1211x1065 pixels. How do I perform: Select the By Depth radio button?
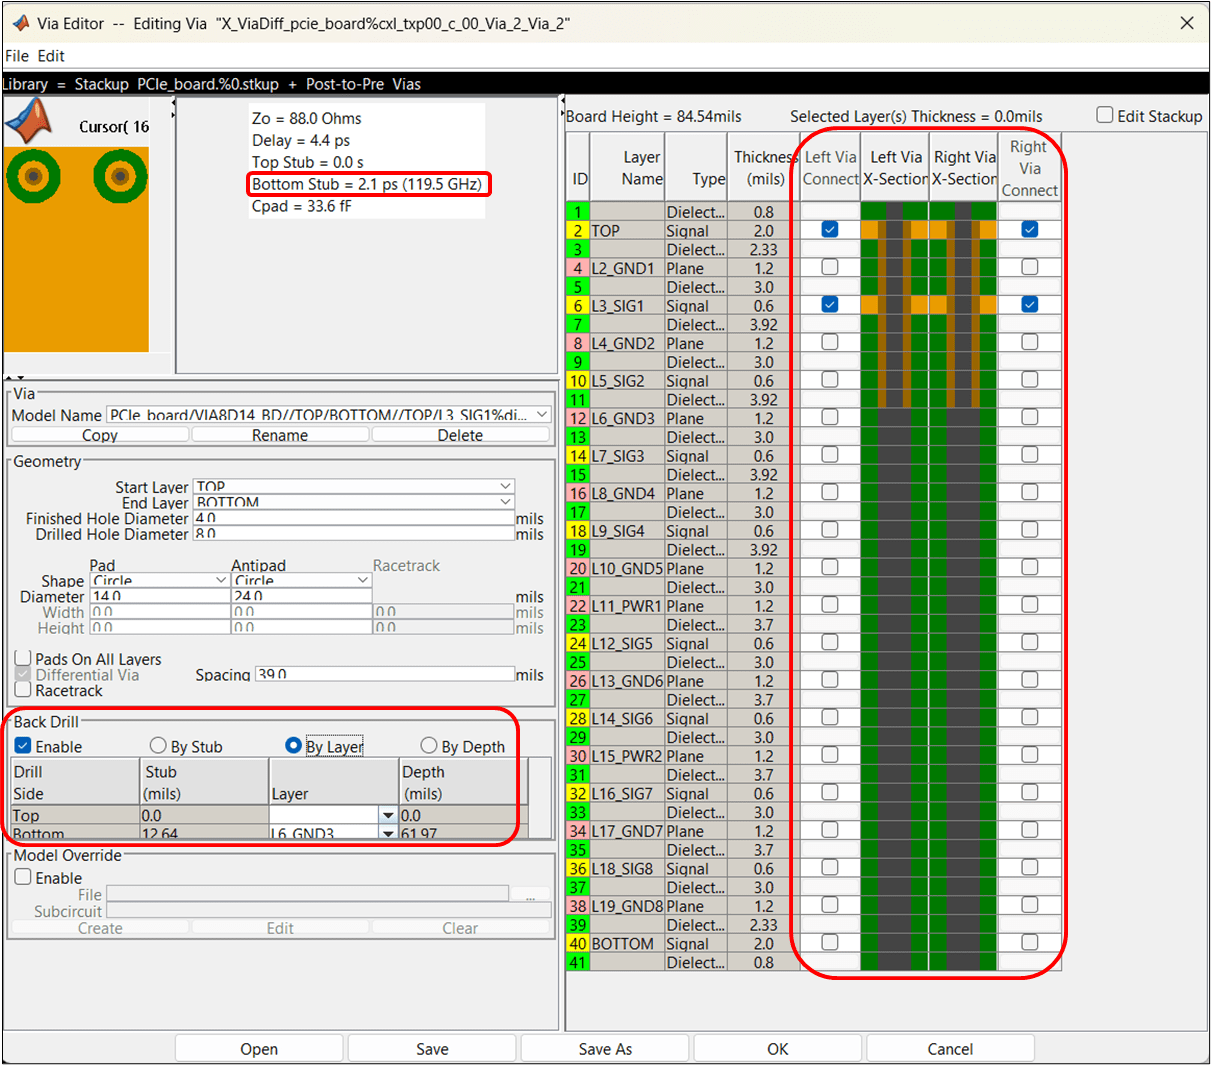[x=429, y=746]
